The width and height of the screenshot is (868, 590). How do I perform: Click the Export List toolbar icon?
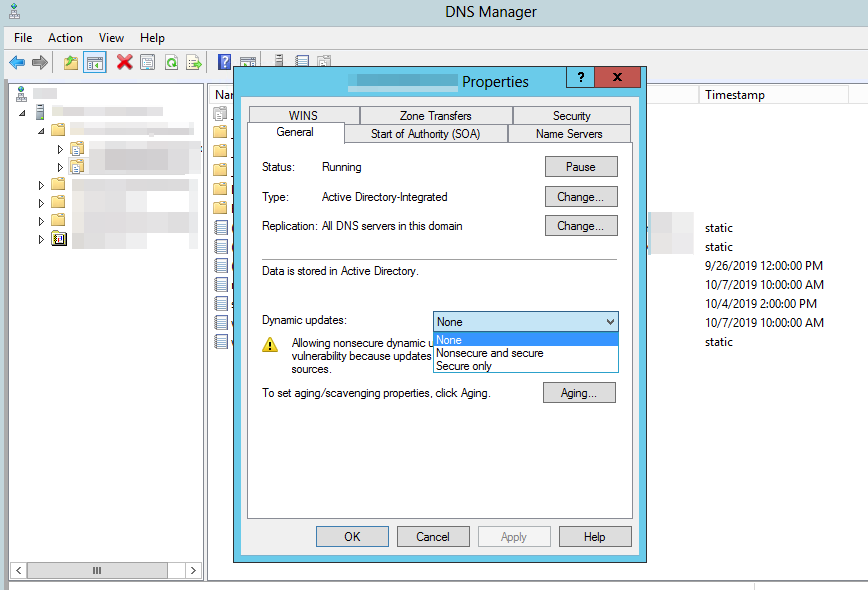click(194, 63)
